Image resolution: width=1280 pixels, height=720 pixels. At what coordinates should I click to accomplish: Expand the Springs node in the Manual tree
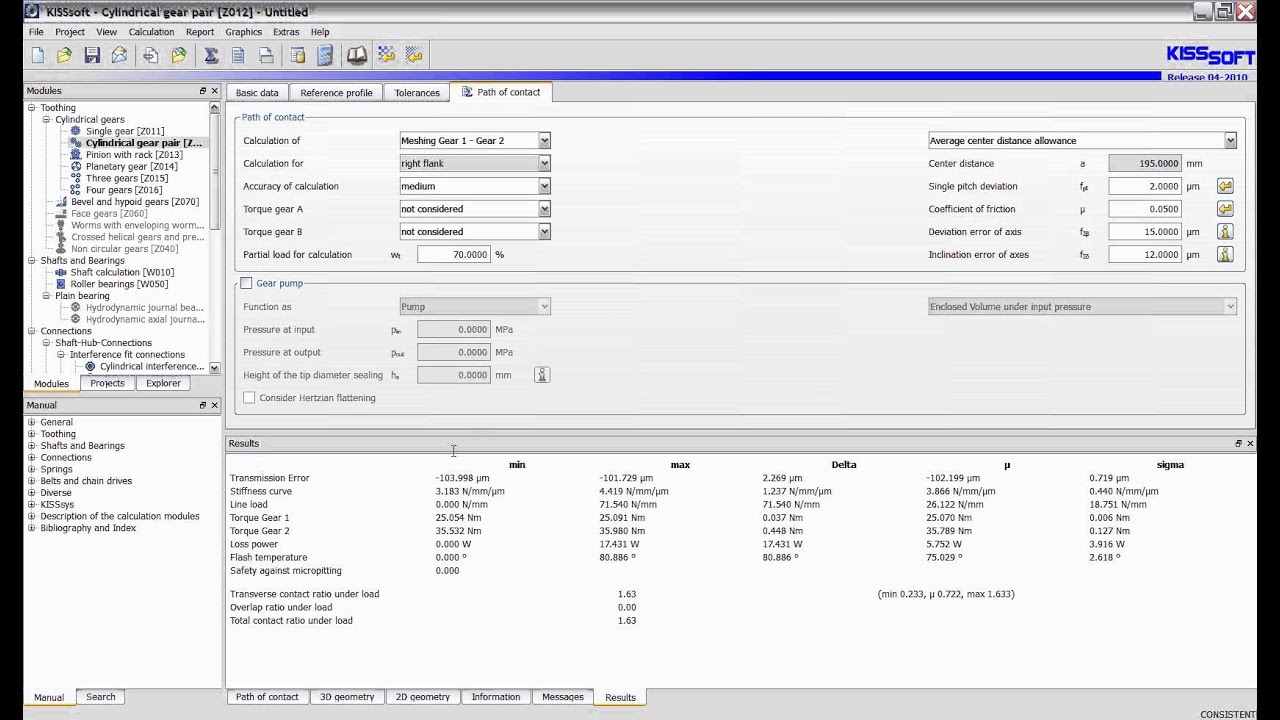pyautogui.click(x=32, y=469)
